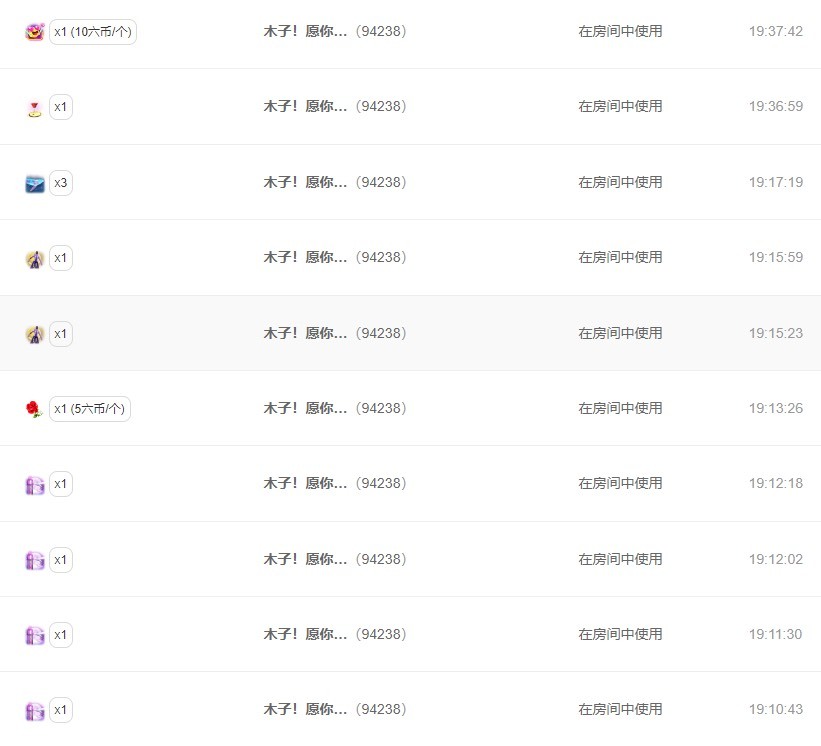Open recipient 木子！愿你… in 19:15:59 row

pyautogui.click(x=305, y=257)
